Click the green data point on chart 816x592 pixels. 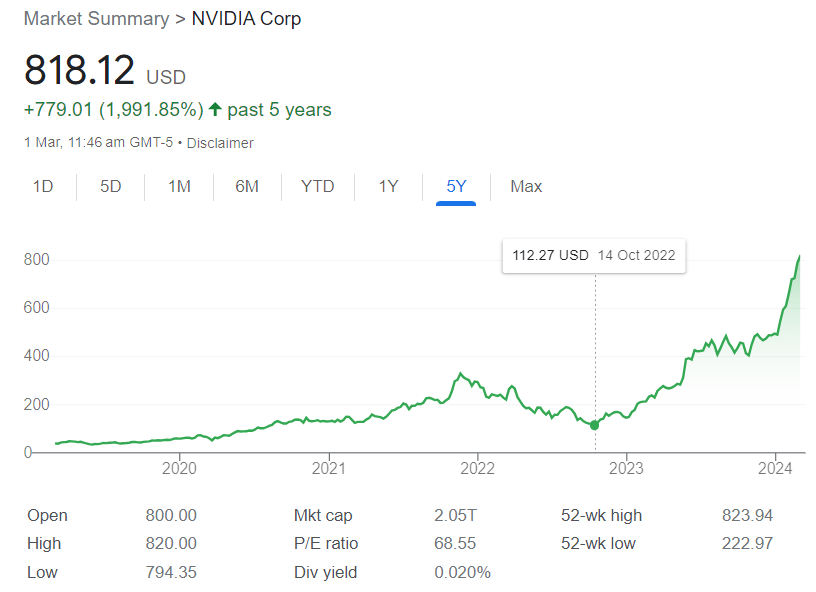click(595, 425)
